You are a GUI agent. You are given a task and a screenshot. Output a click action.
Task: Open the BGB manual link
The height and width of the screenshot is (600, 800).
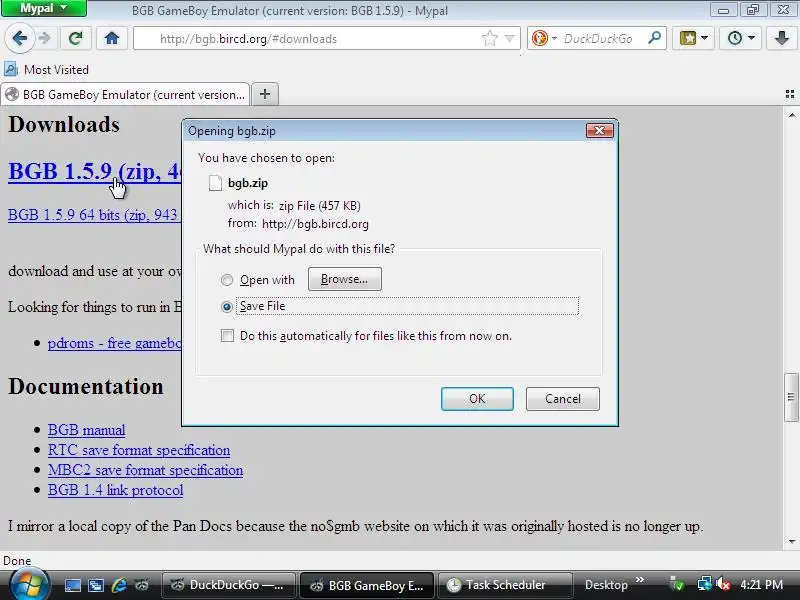coord(86,430)
